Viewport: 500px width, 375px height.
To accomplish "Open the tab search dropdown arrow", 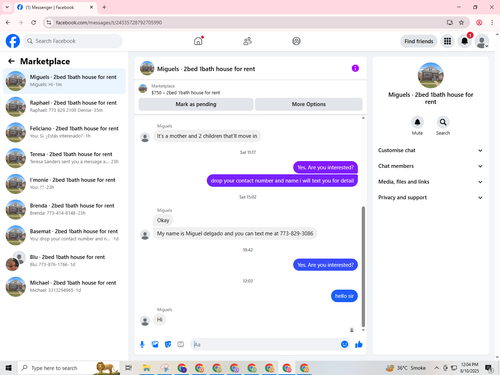I will click(x=7, y=7).
